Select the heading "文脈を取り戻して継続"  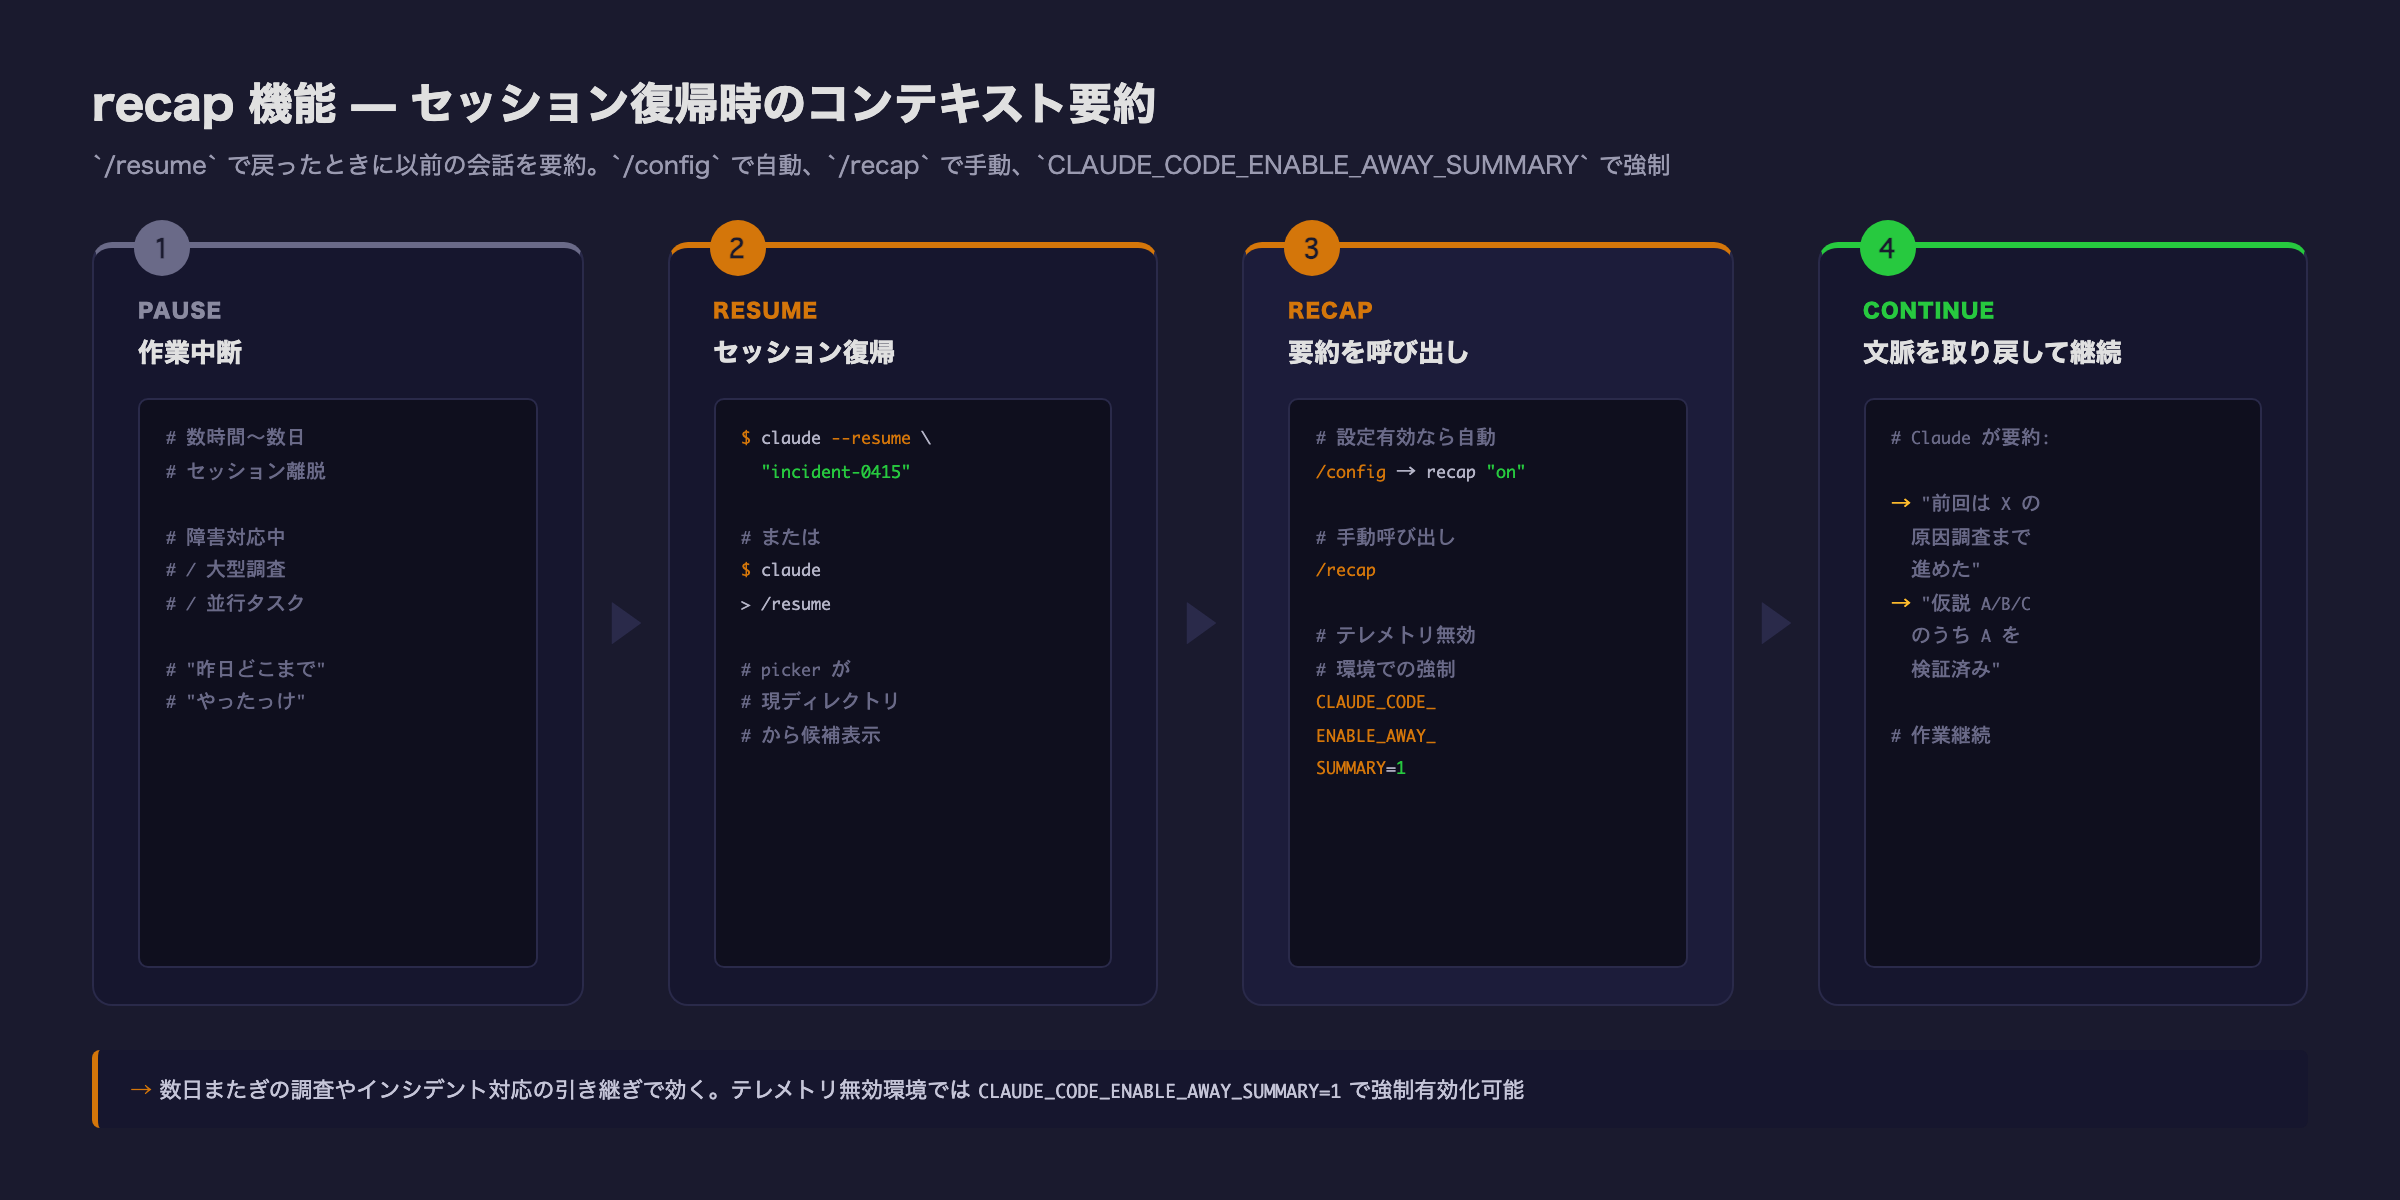point(1992,352)
